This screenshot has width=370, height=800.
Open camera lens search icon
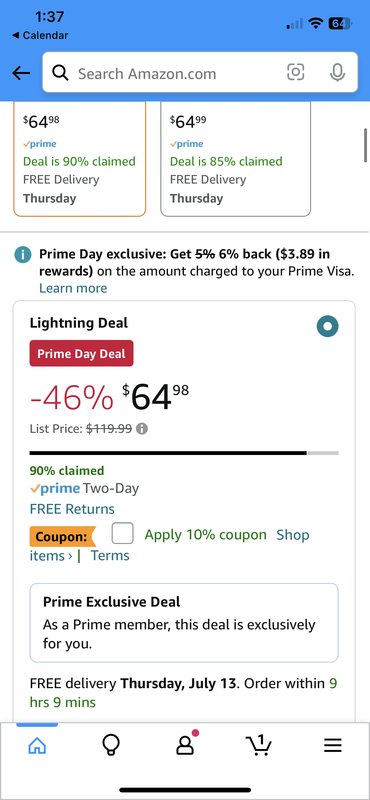tap(296, 72)
